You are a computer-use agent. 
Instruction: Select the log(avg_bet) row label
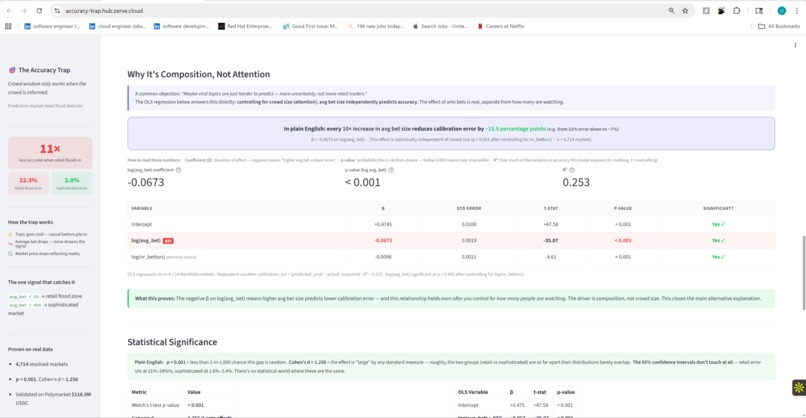(145, 241)
